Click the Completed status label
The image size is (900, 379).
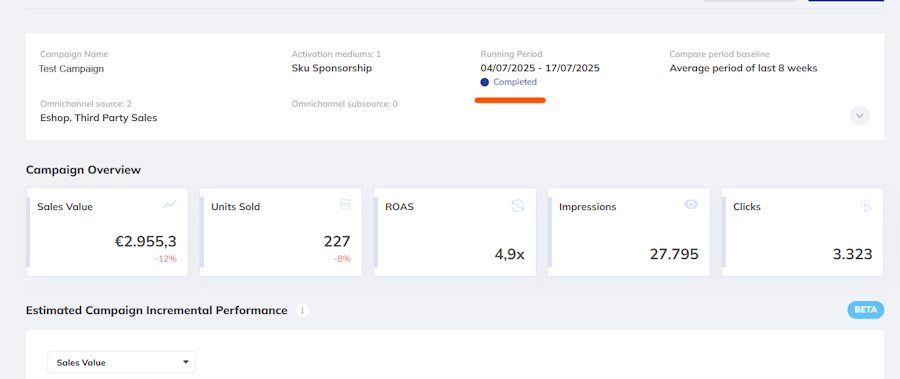click(x=515, y=82)
